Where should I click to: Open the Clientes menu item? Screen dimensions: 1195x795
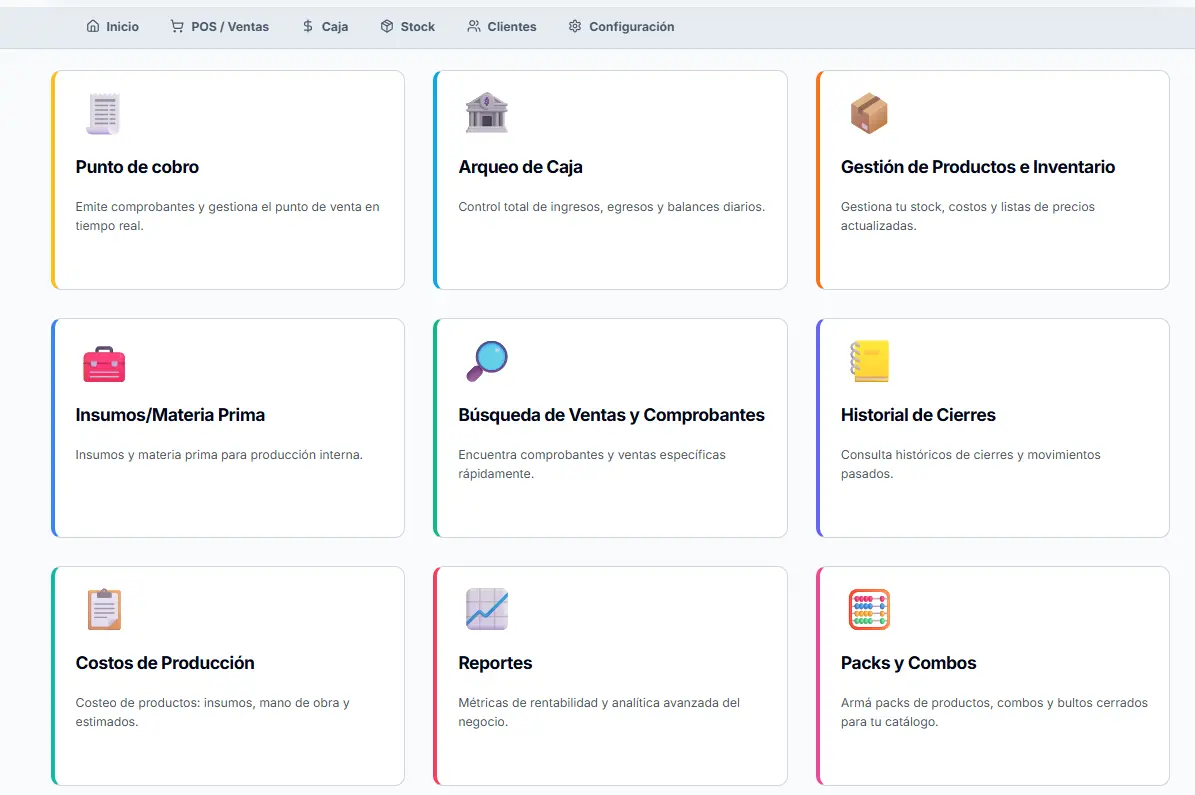(501, 27)
